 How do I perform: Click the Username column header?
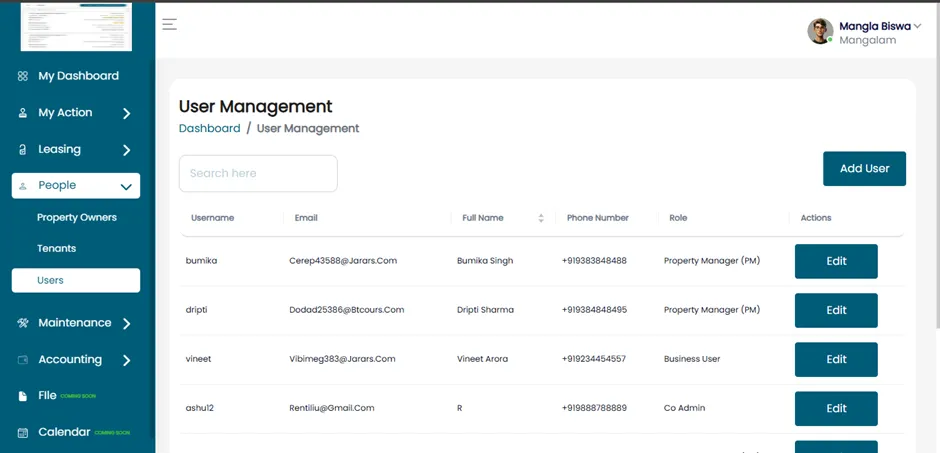click(x=212, y=218)
